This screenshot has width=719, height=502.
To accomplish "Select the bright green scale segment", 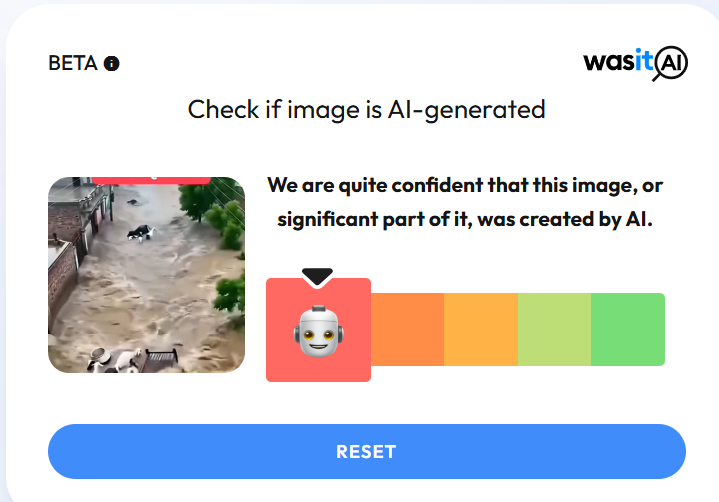I will pos(628,329).
